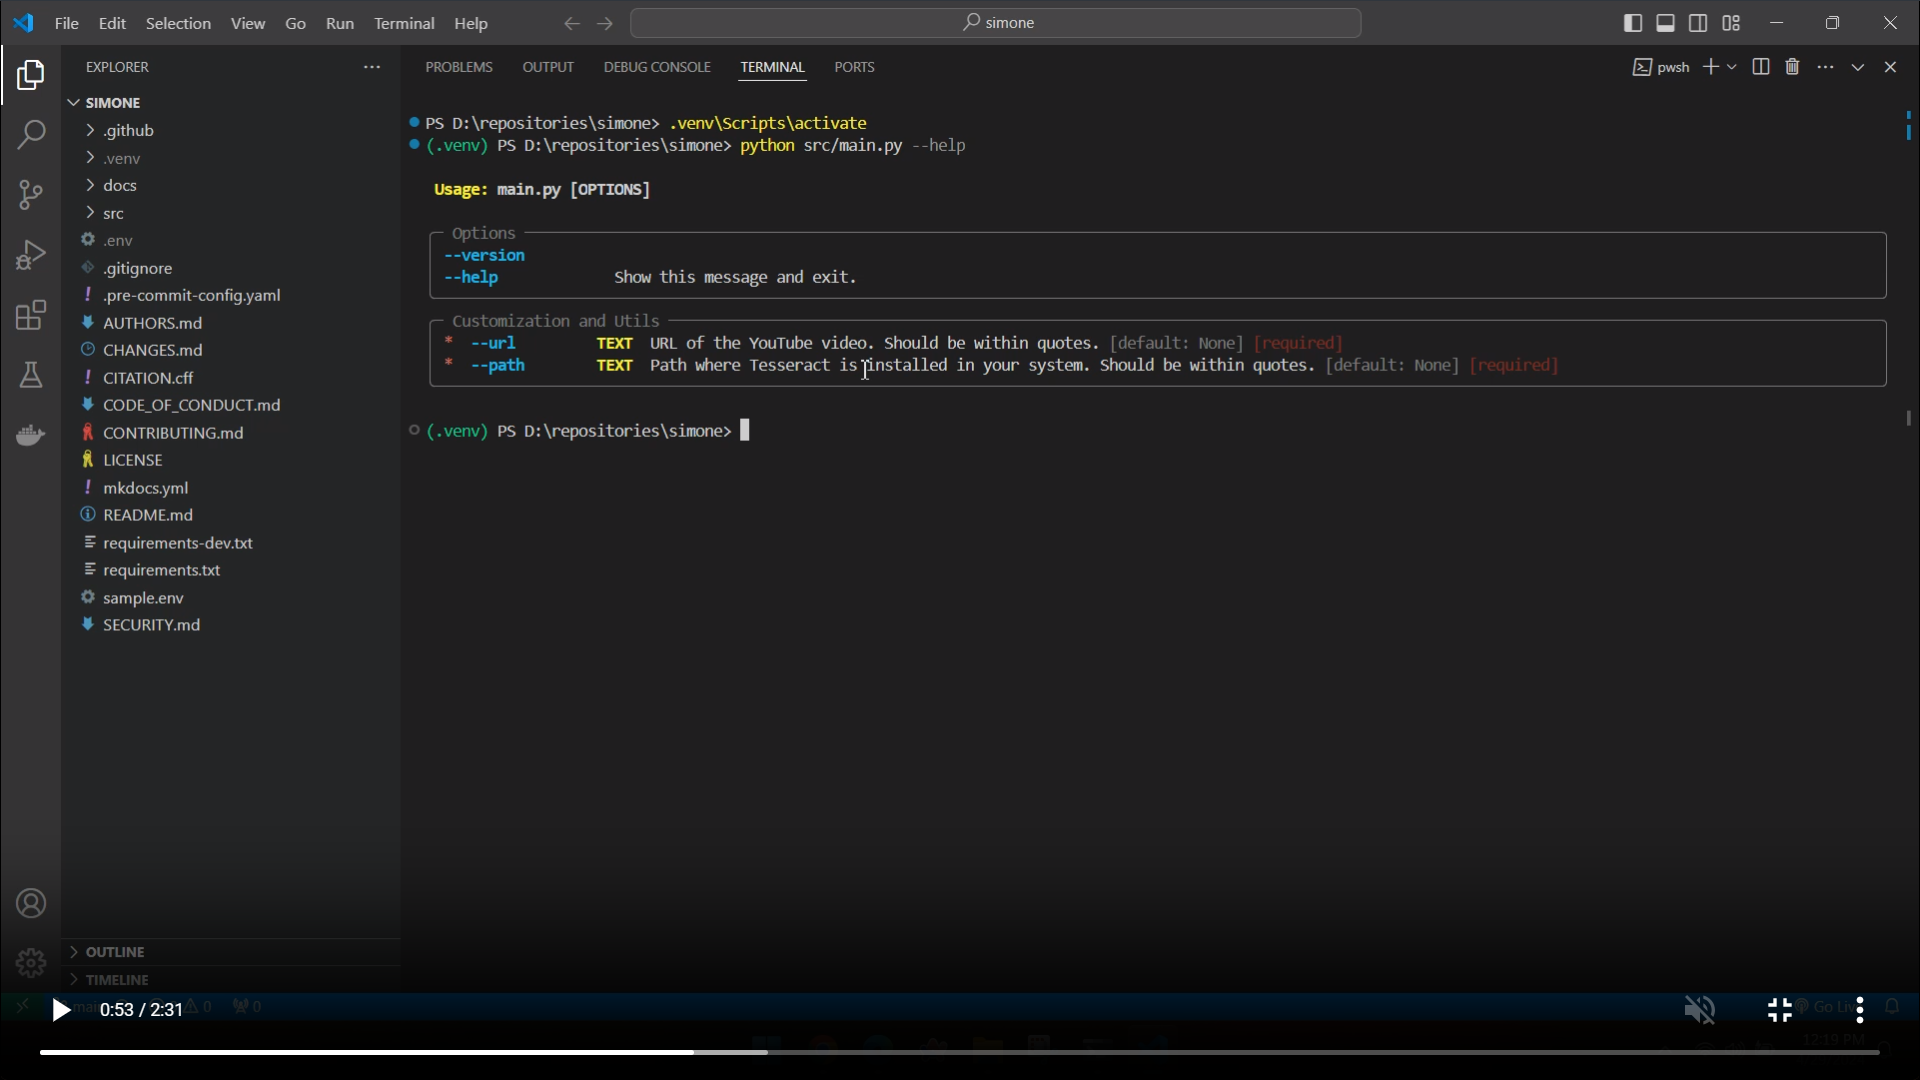Switch to the PROBLEMS tab
The image size is (1920, 1080).
point(459,67)
